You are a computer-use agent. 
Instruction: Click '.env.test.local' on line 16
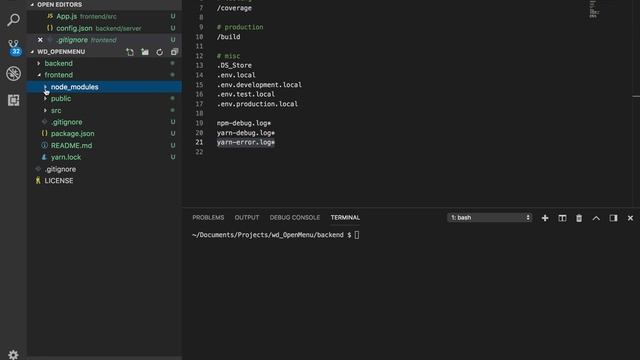click(x=246, y=94)
